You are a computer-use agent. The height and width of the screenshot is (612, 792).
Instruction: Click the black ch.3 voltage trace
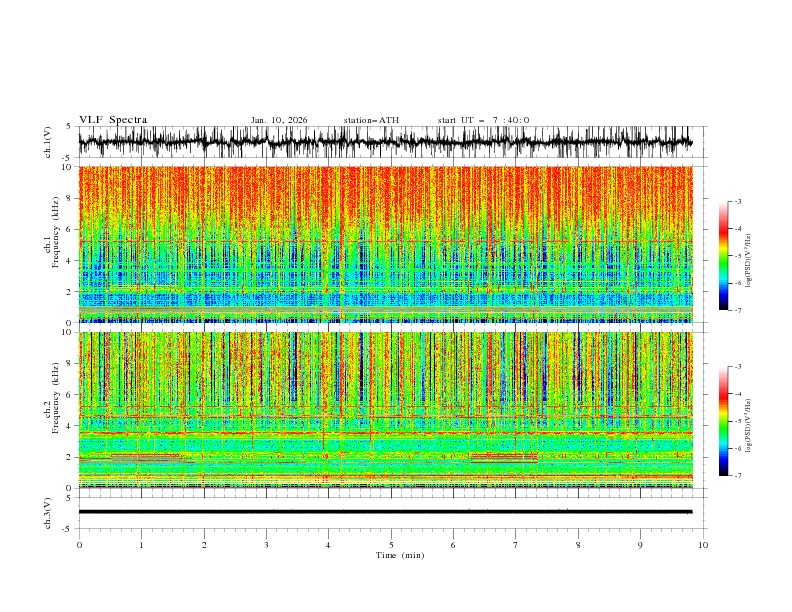pyautogui.click(x=385, y=512)
